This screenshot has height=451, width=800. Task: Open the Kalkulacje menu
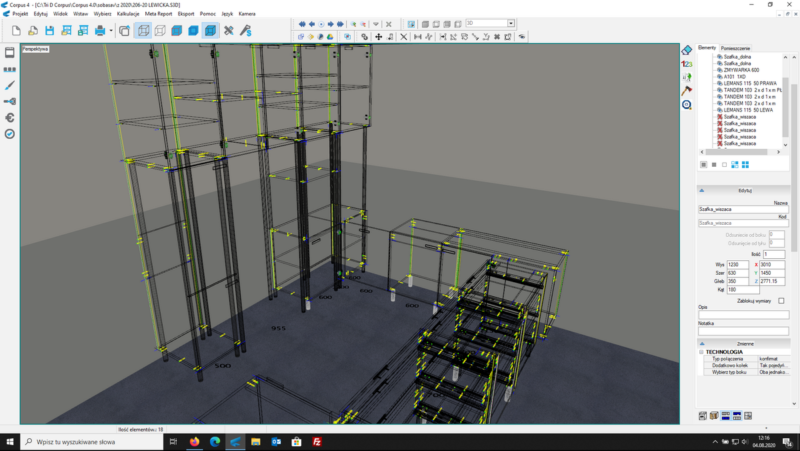128,14
